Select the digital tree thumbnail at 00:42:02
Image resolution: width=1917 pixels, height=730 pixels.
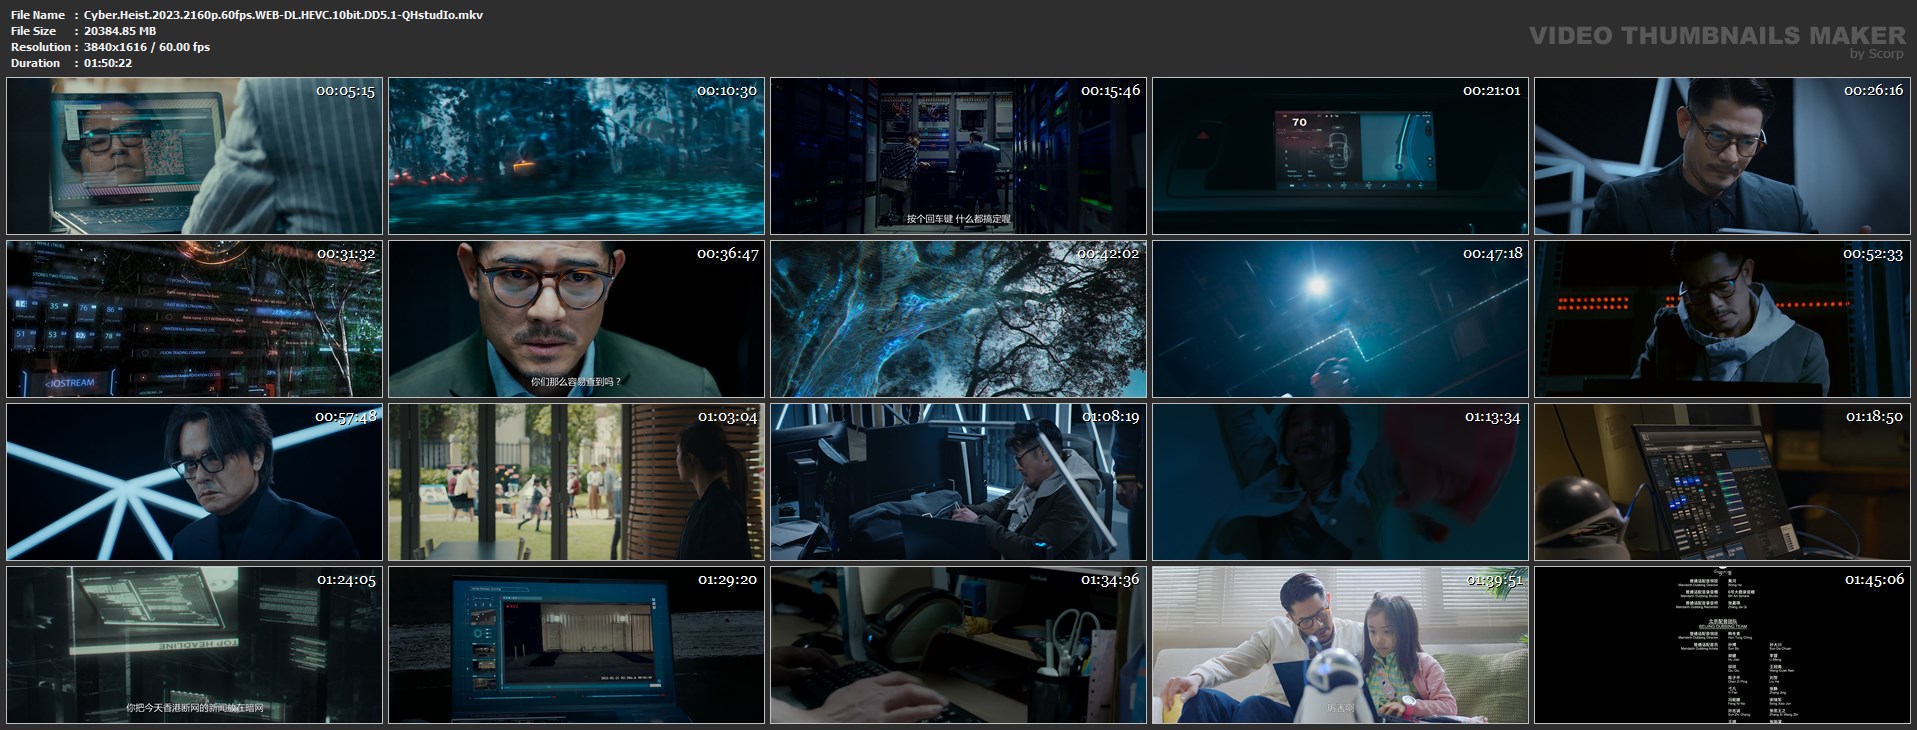pos(958,319)
